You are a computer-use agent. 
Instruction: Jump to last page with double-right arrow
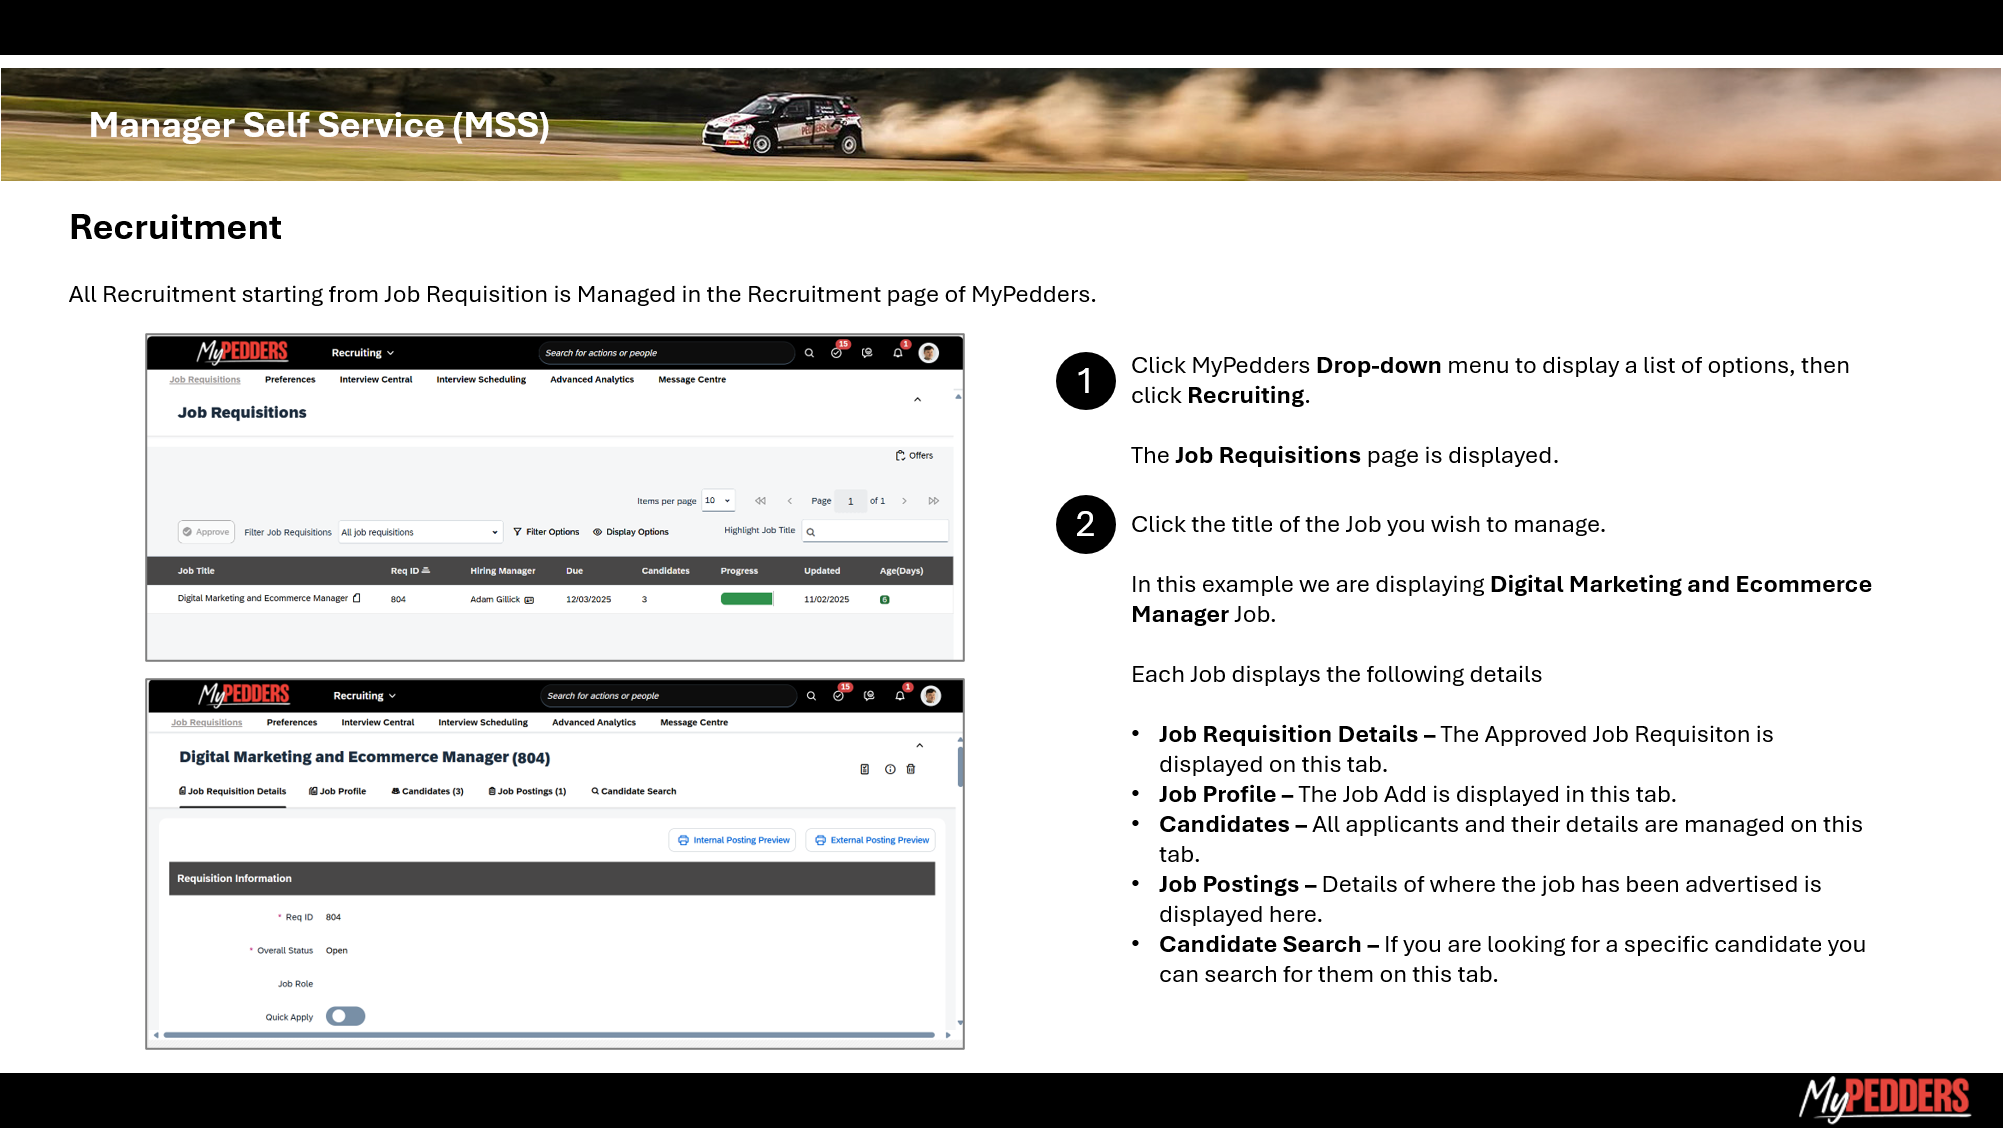click(x=933, y=501)
